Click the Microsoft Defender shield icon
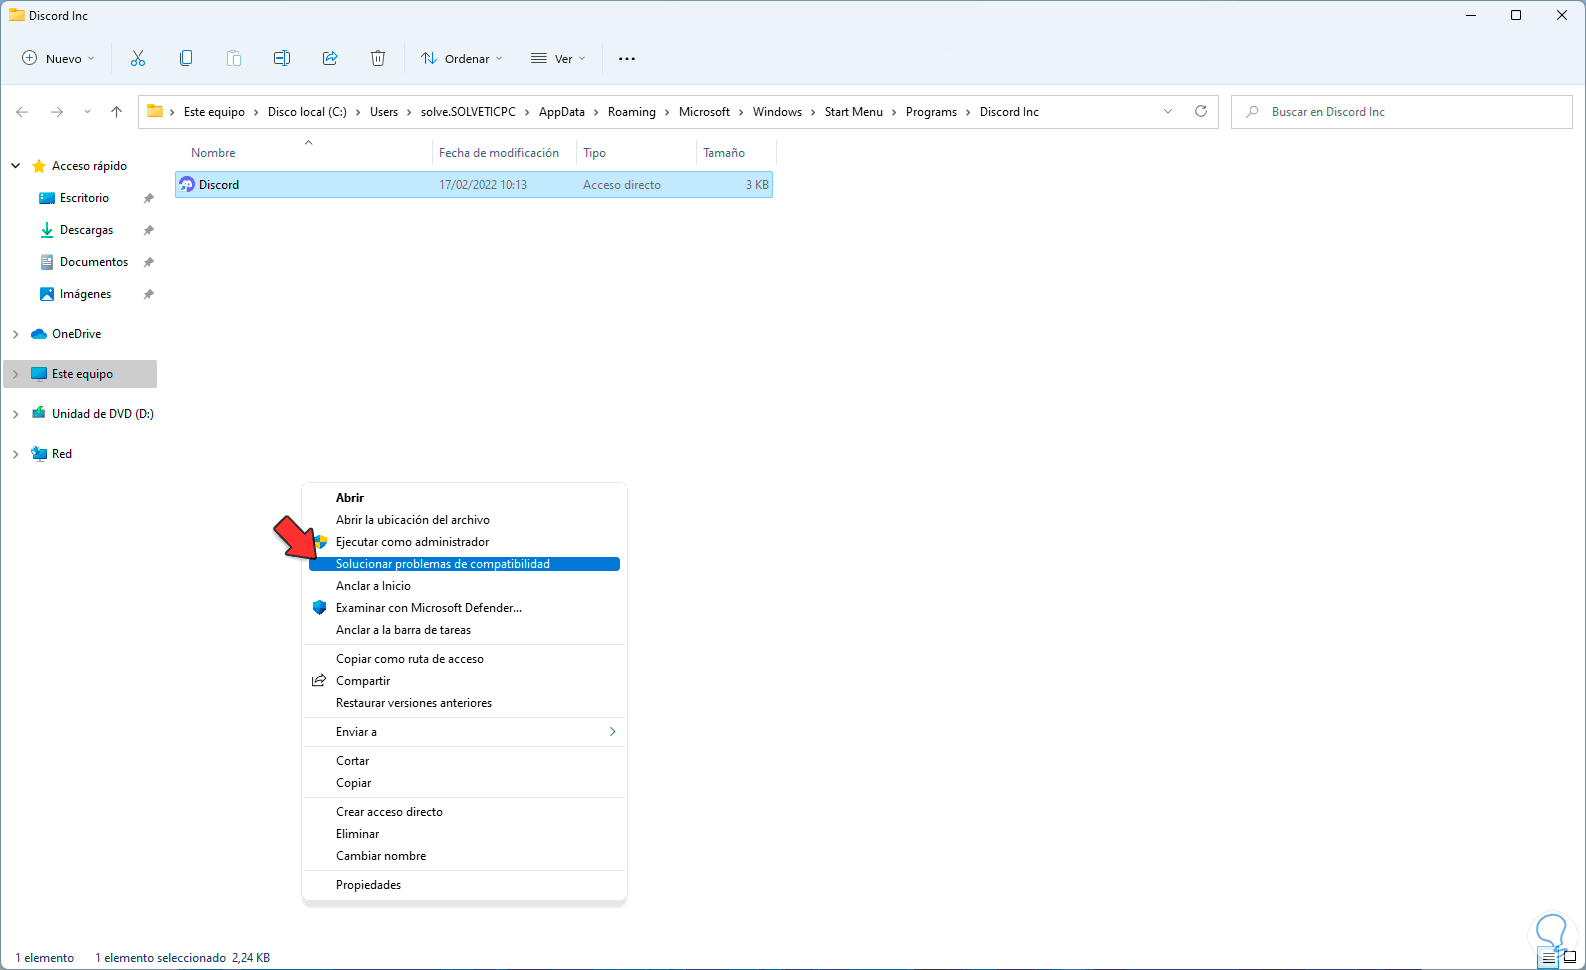1586x970 pixels. tap(320, 607)
